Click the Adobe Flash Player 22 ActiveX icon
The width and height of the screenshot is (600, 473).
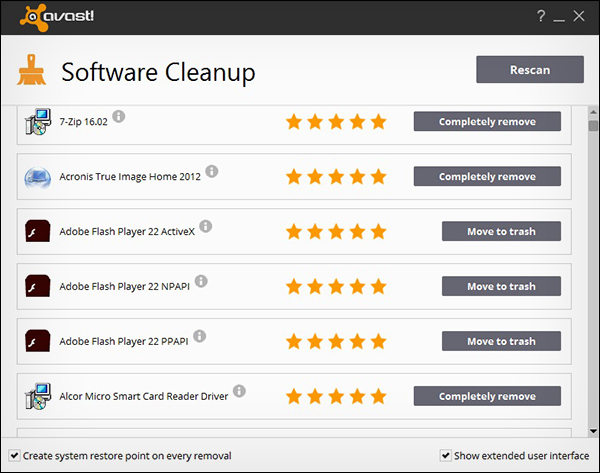(38, 231)
